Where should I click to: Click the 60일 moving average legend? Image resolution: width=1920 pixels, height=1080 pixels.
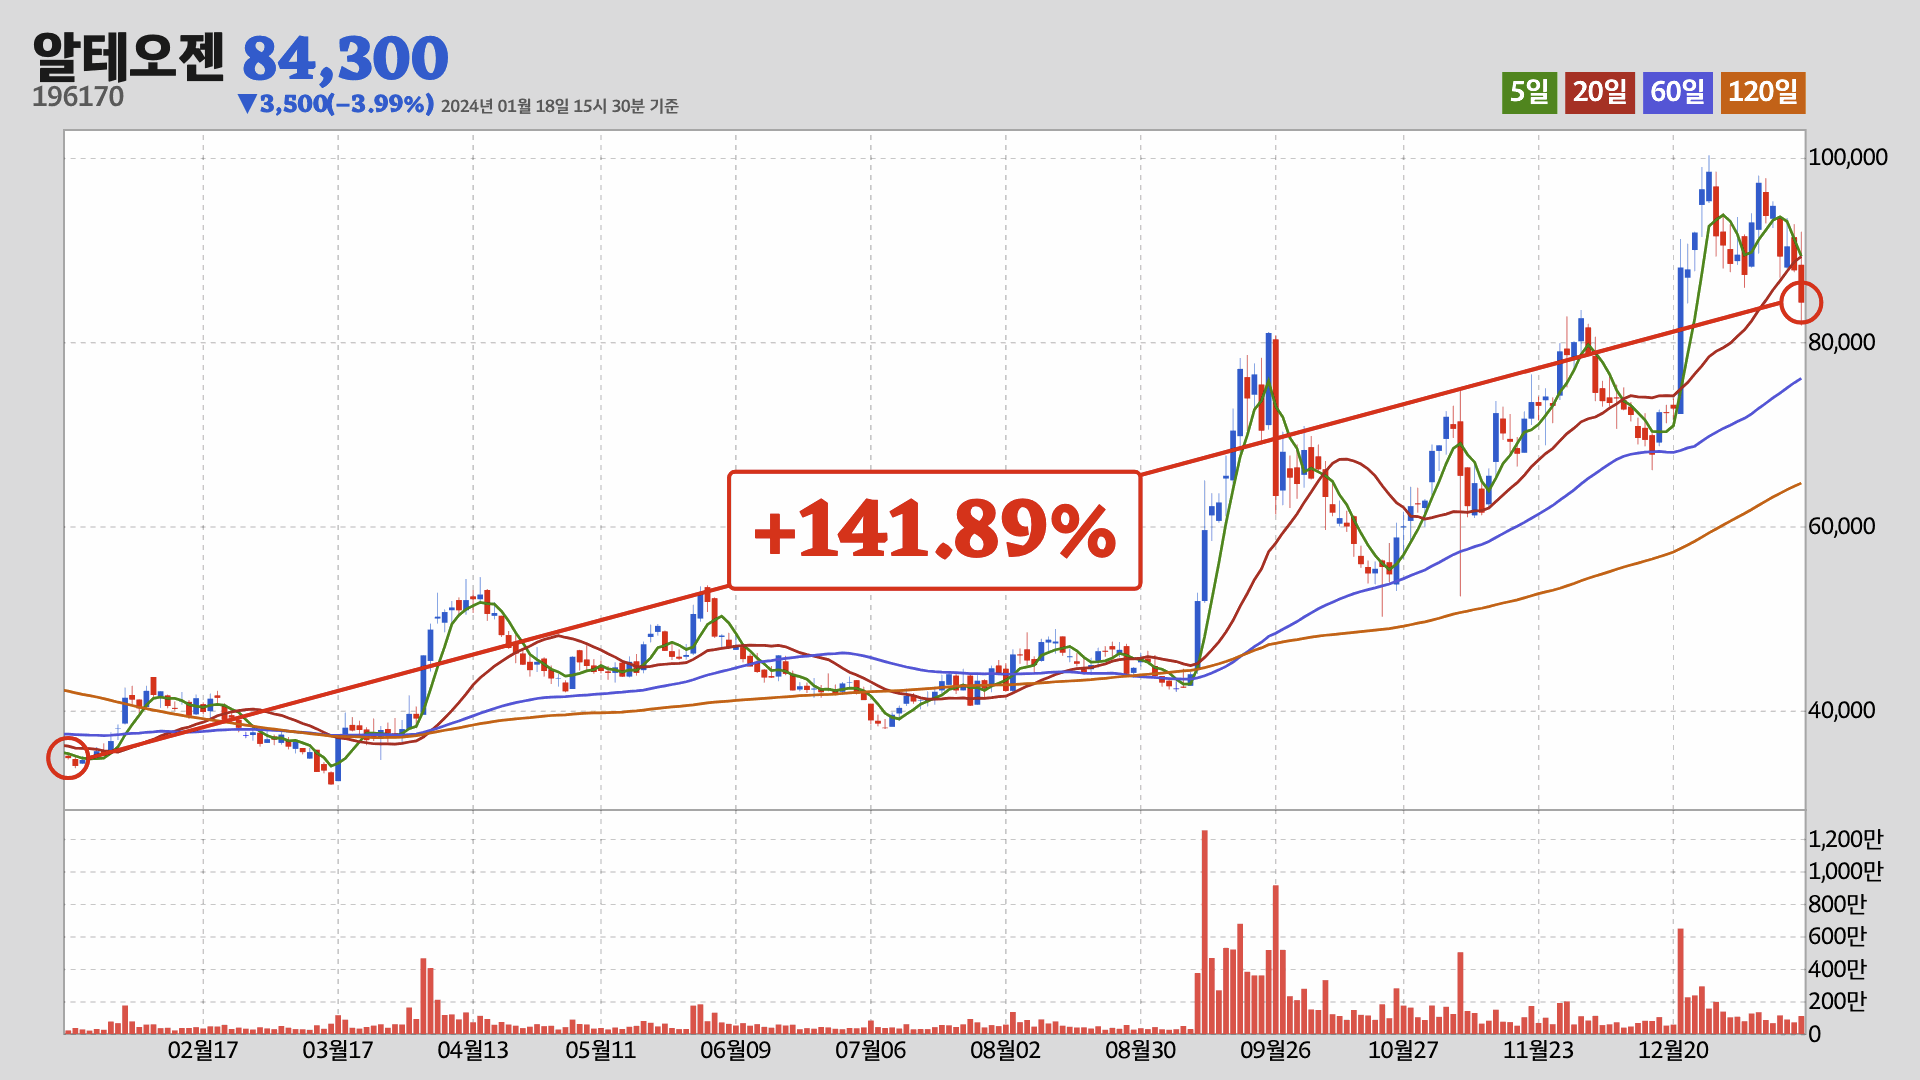click(1678, 92)
